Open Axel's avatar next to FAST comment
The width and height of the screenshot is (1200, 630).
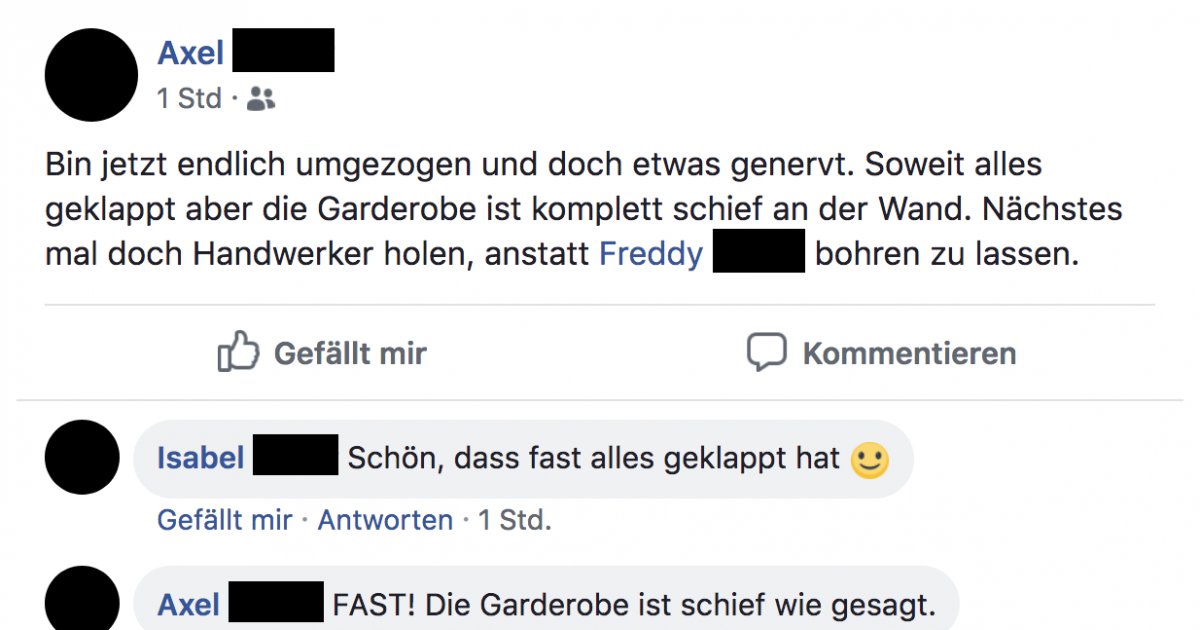pyautogui.click(x=82, y=598)
